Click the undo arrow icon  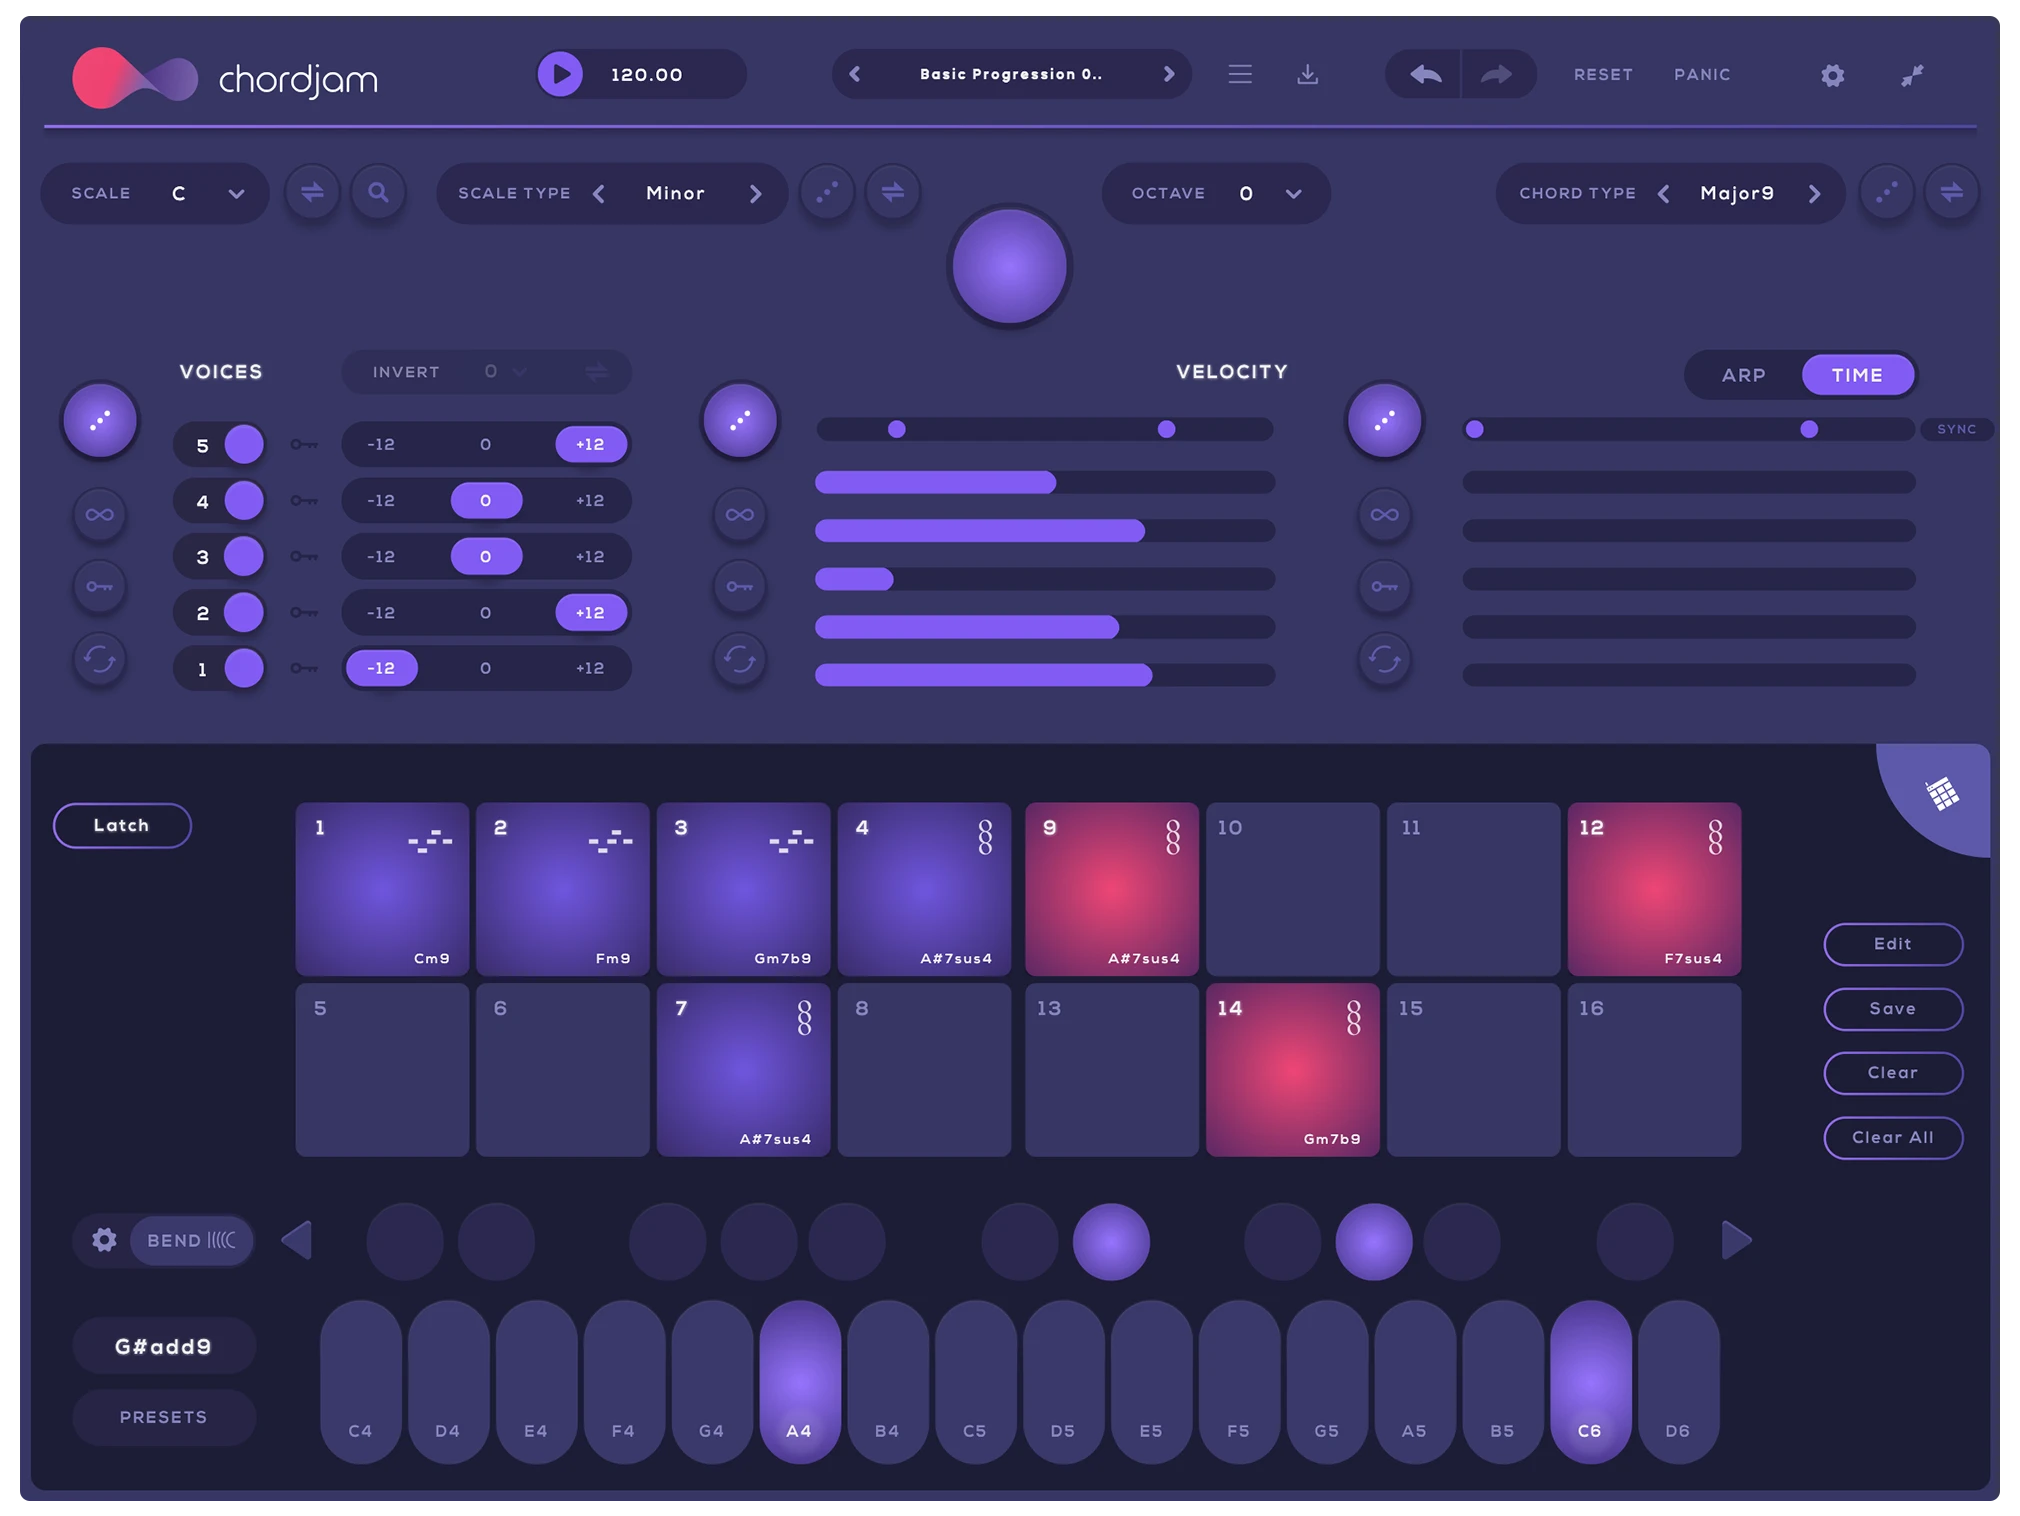coord(1425,74)
